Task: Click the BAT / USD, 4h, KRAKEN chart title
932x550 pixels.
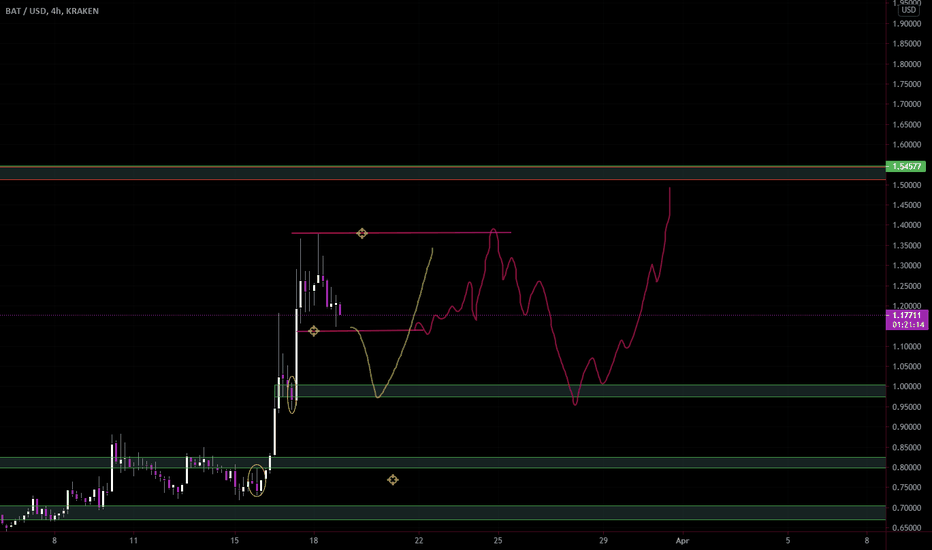Action: pyautogui.click(x=52, y=11)
